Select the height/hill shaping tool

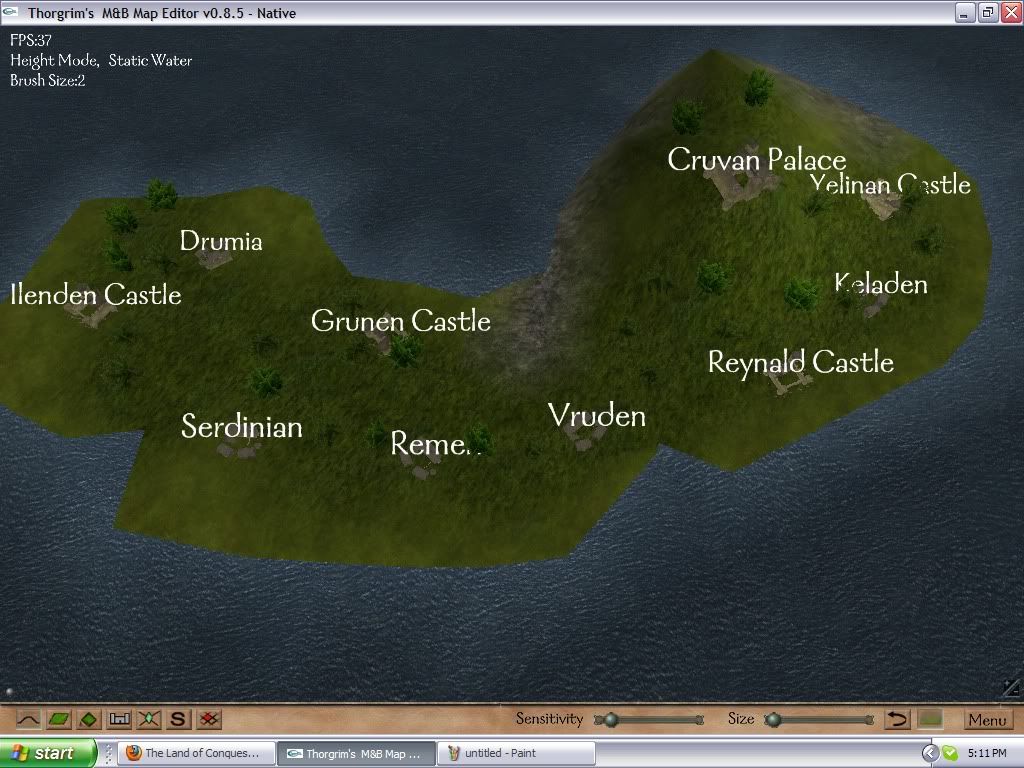pyautogui.click(x=27, y=718)
